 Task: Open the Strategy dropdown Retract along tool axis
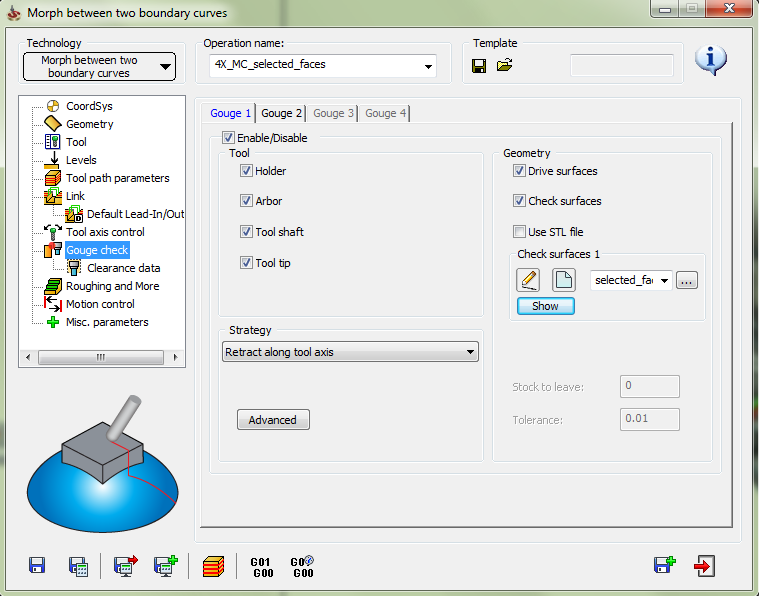(x=350, y=352)
